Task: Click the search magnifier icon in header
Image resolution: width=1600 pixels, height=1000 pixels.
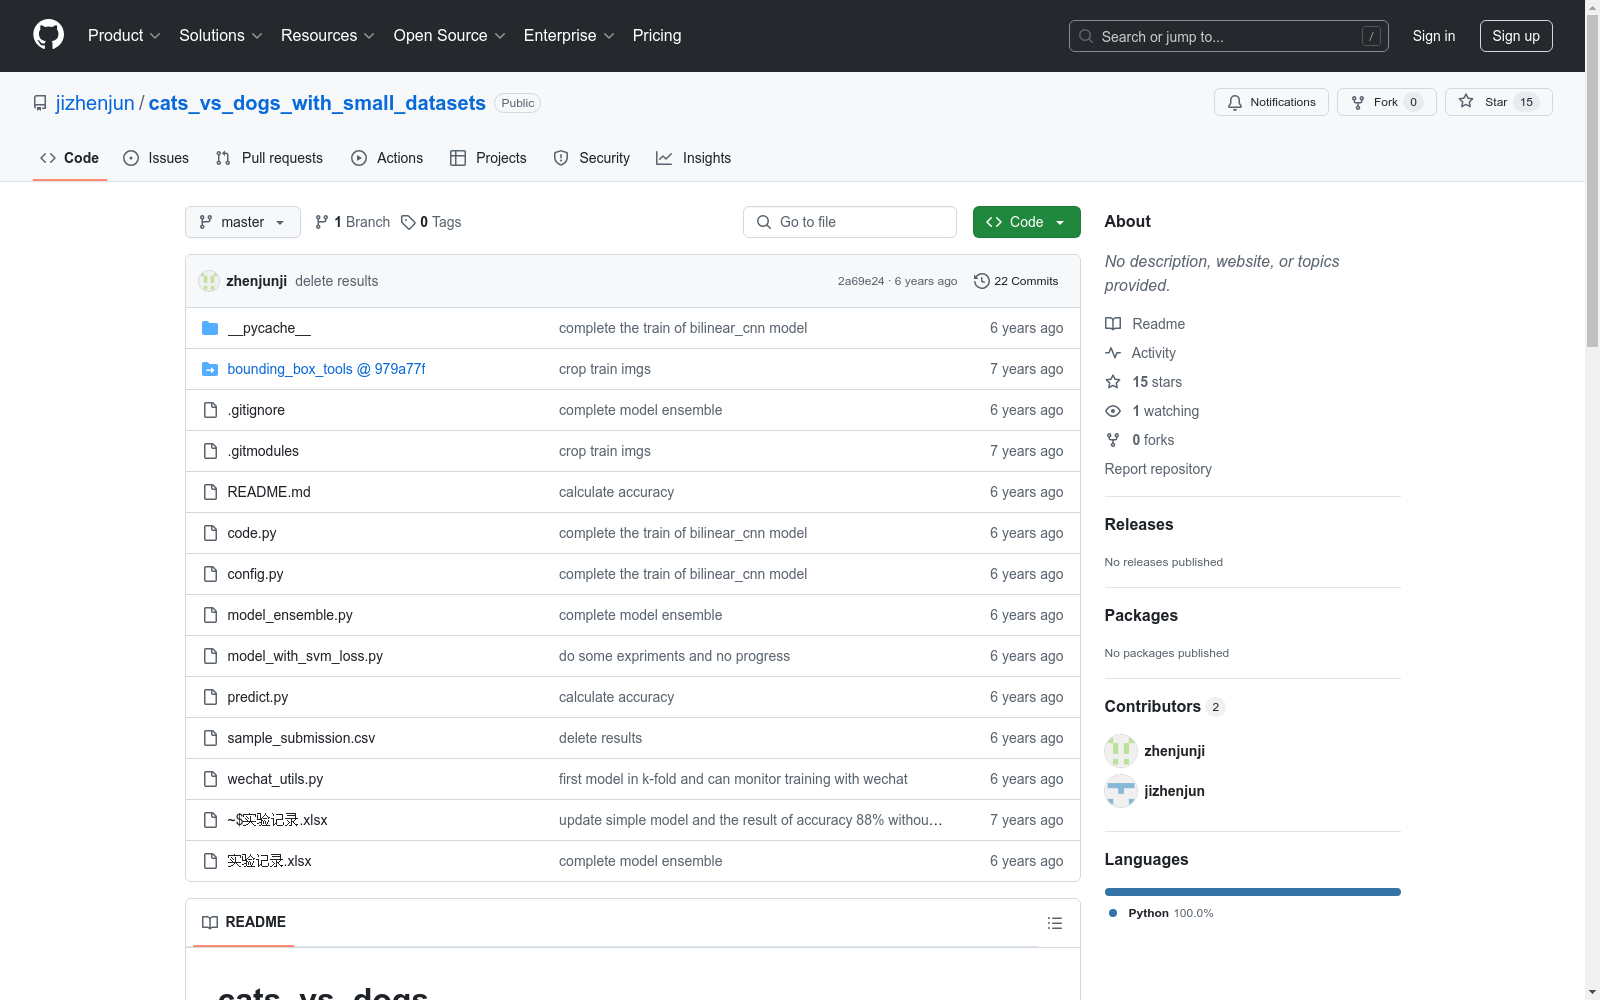Action: coord(1086,36)
